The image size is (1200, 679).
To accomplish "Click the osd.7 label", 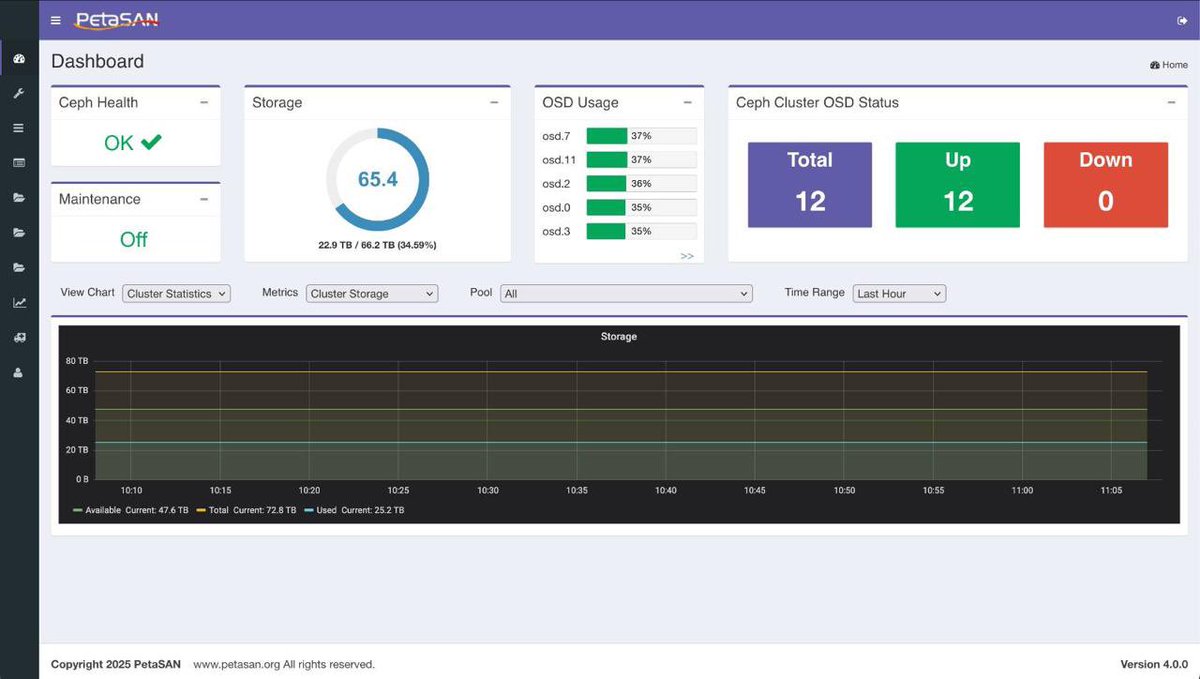I will pyautogui.click(x=556, y=136).
